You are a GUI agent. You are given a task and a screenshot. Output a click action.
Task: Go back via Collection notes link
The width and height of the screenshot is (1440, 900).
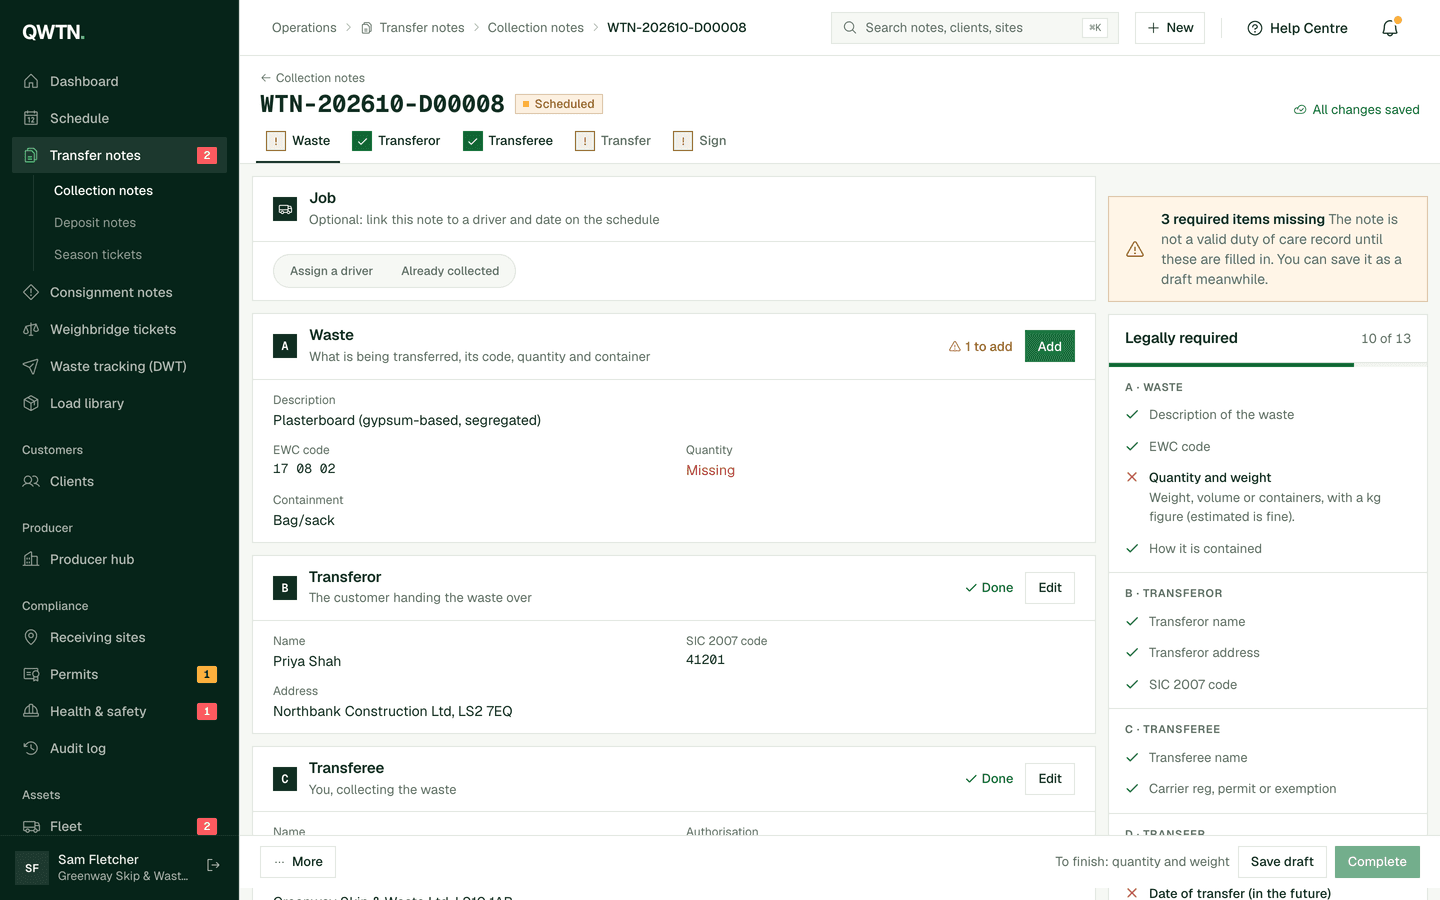click(x=312, y=78)
